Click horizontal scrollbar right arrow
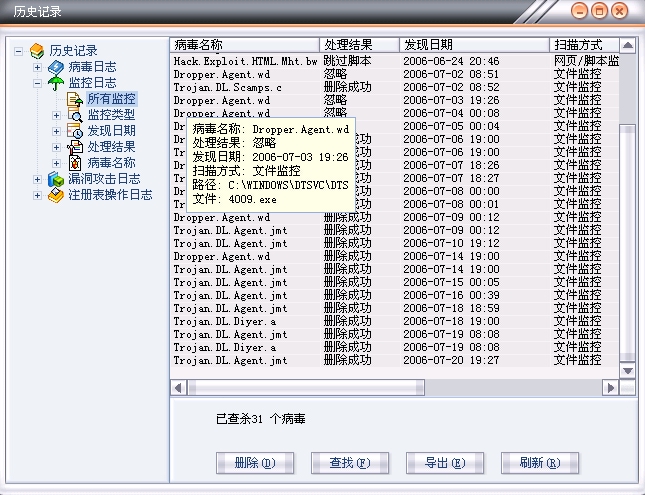The width and height of the screenshot is (645, 495). coord(610,388)
